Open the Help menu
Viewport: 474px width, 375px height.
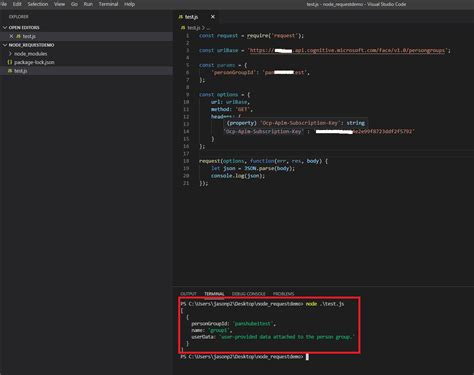coord(129,4)
